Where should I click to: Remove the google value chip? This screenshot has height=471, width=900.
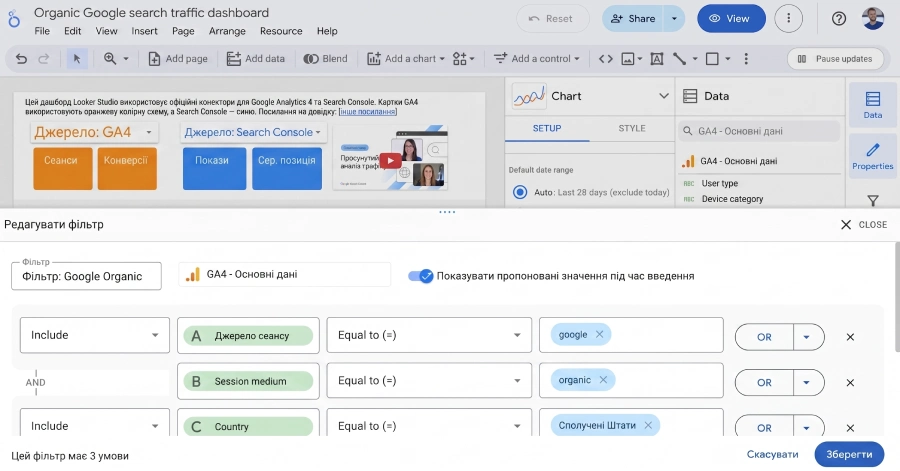[x=599, y=334]
